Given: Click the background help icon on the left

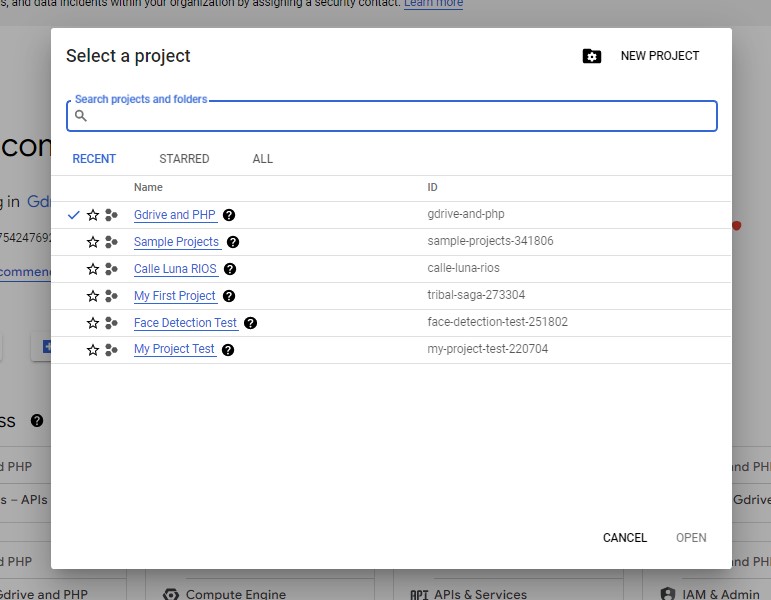Looking at the screenshot, I should [x=37, y=420].
